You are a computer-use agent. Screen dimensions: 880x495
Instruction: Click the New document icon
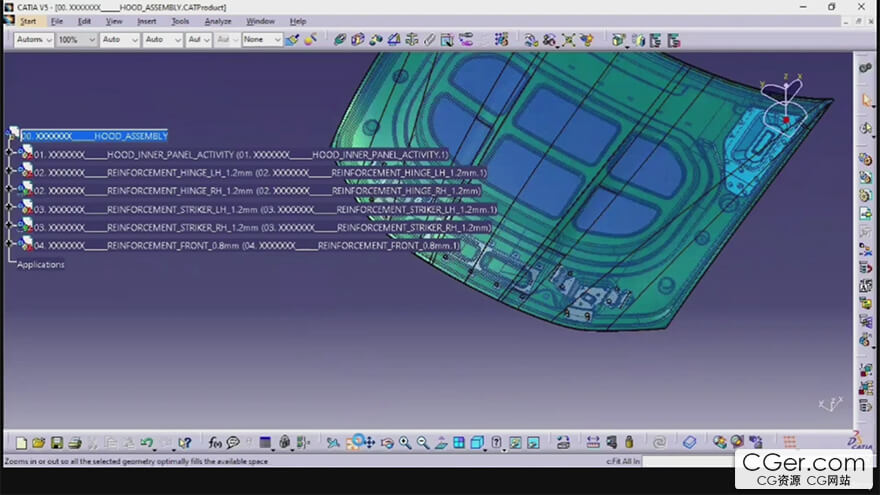(x=21, y=442)
